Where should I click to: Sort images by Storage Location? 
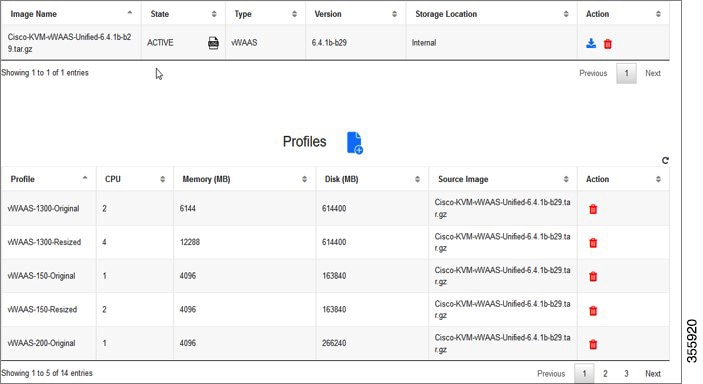tap(491, 14)
